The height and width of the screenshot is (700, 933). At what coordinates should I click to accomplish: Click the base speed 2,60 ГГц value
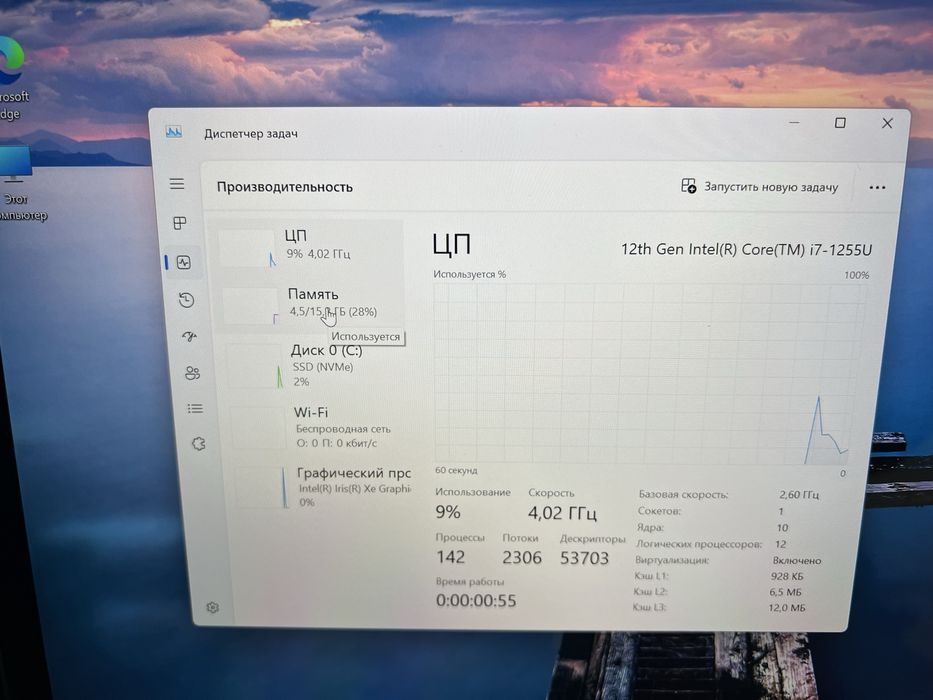click(x=799, y=495)
